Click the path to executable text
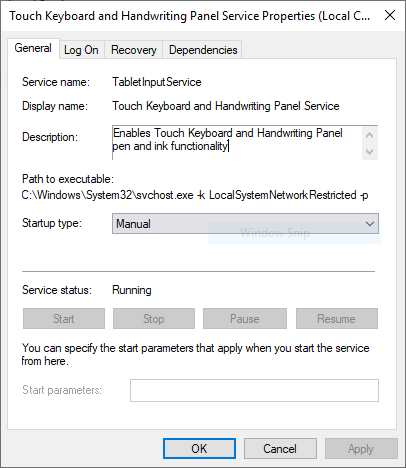406x468 pixels. pos(195,195)
